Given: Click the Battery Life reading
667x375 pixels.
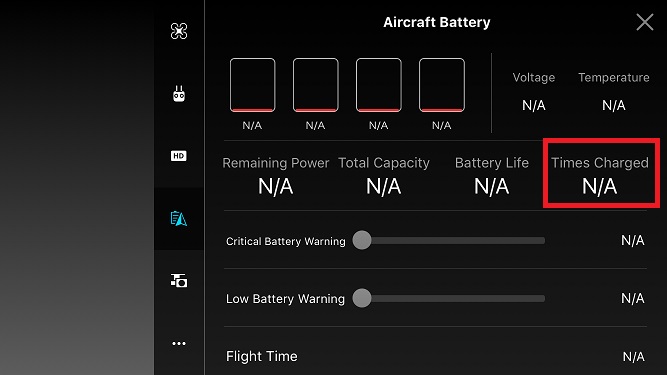Looking at the screenshot, I should click(x=491, y=186).
